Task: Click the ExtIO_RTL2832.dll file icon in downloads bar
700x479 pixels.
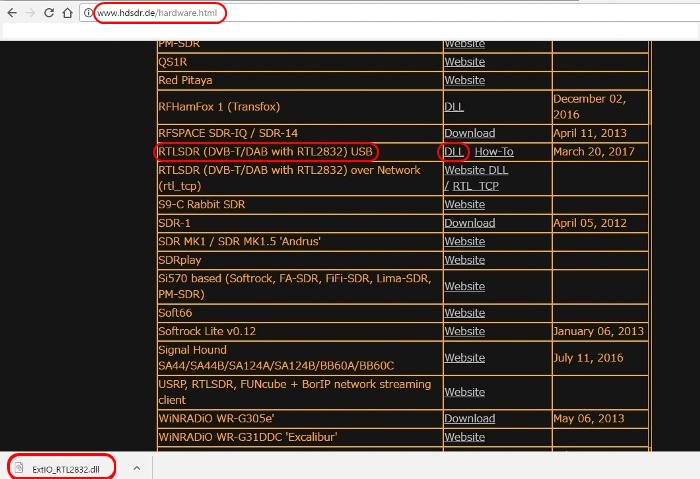Action: [x=19, y=468]
